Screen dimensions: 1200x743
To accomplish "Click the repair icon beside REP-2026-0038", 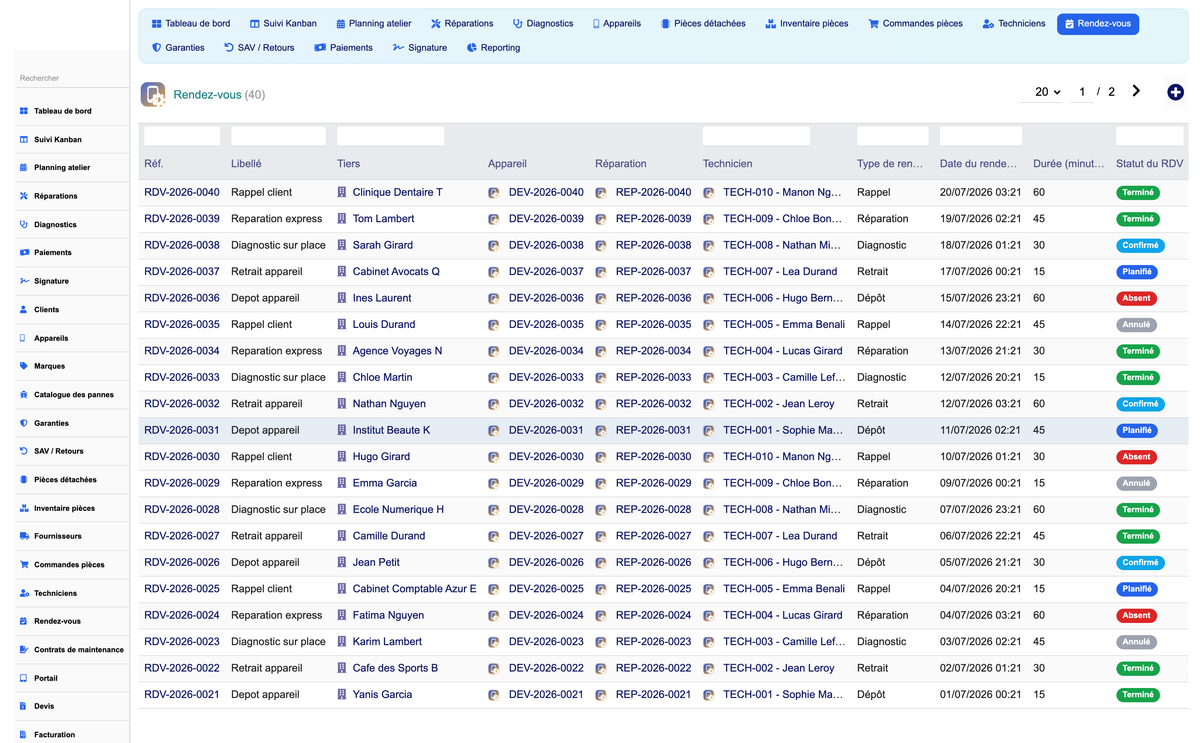I will coord(601,245).
